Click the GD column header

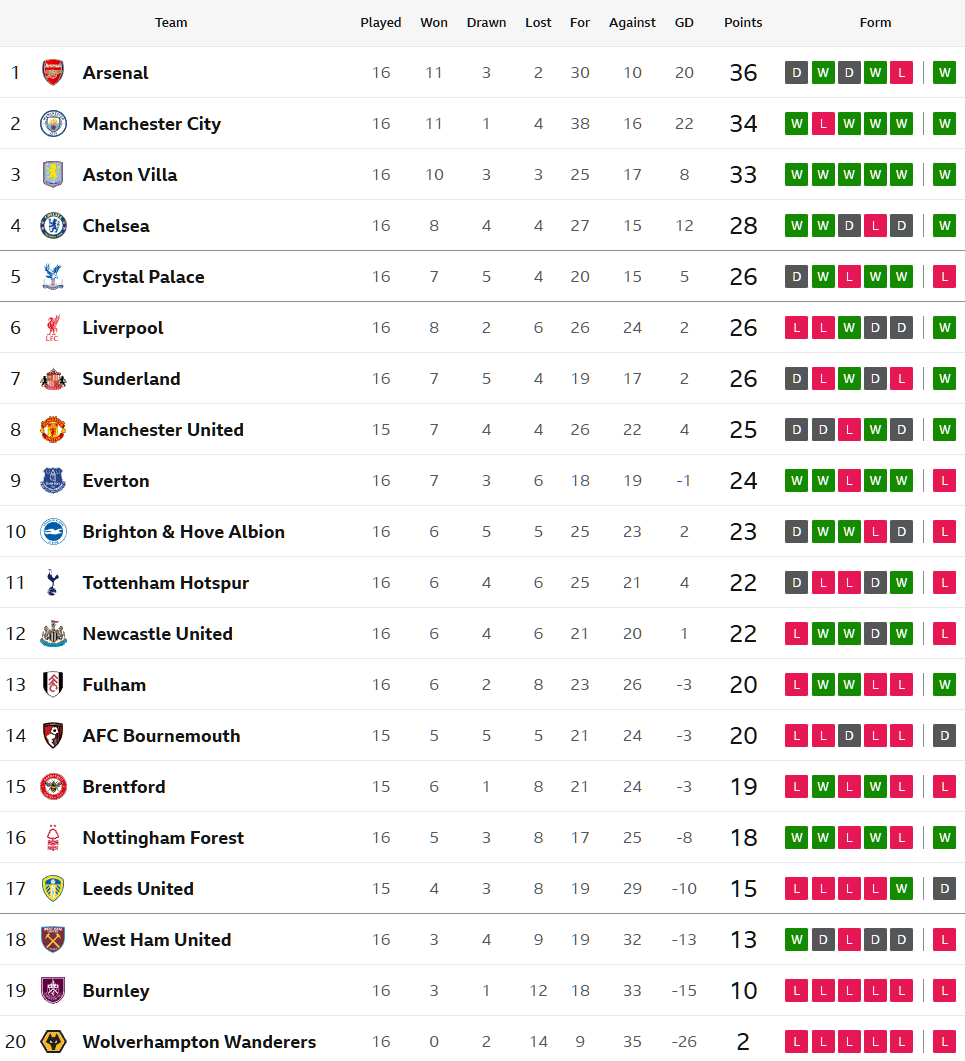coord(684,22)
